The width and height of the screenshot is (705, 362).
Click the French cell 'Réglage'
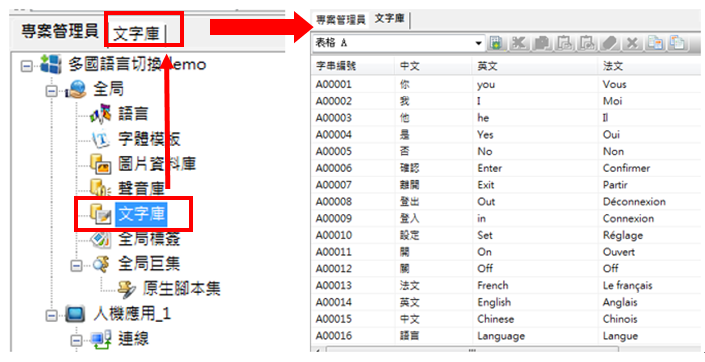pos(623,236)
